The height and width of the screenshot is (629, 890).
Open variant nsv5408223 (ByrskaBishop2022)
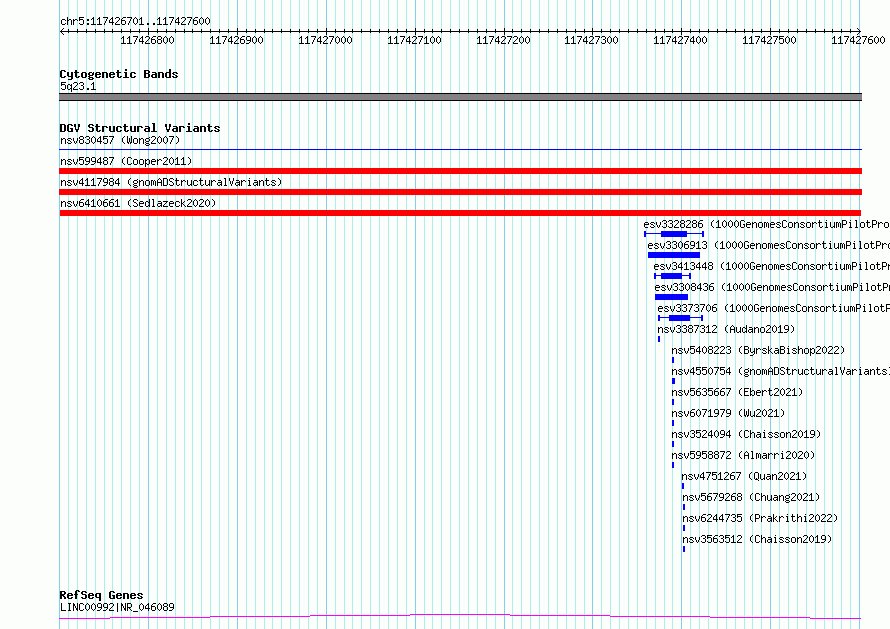pyautogui.click(x=758, y=350)
